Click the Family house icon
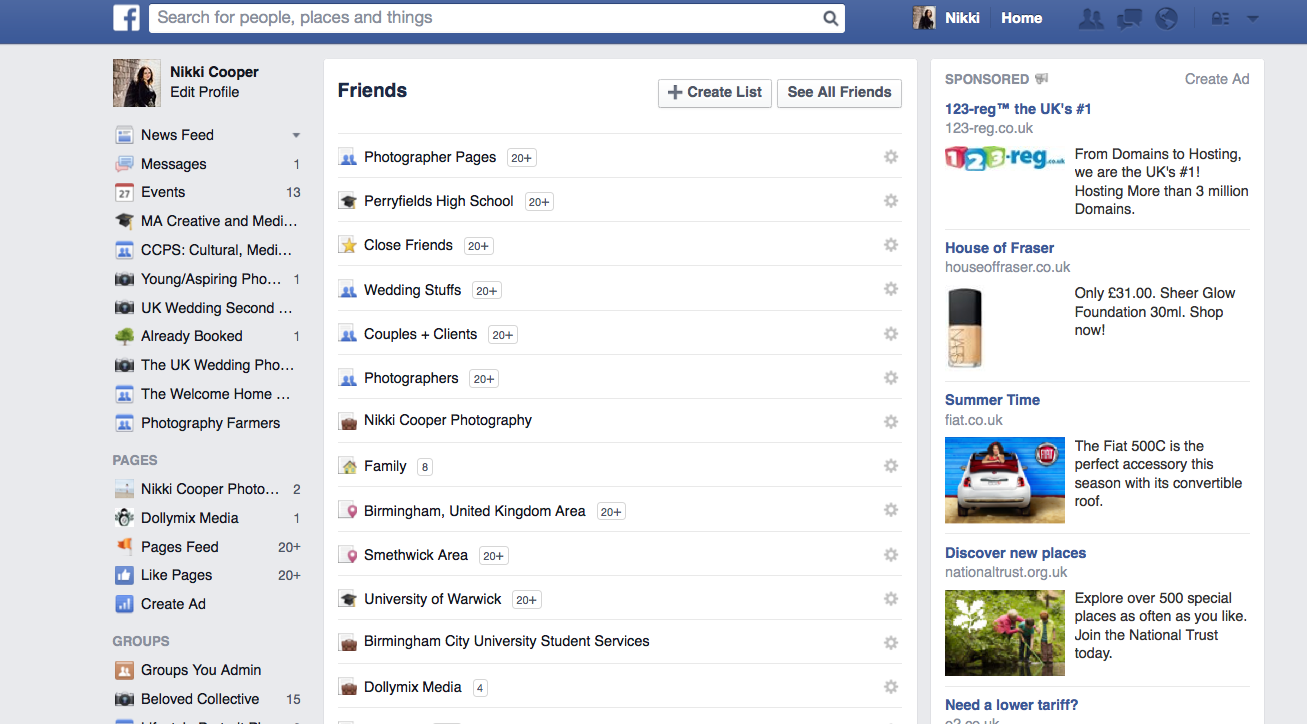 point(348,466)
